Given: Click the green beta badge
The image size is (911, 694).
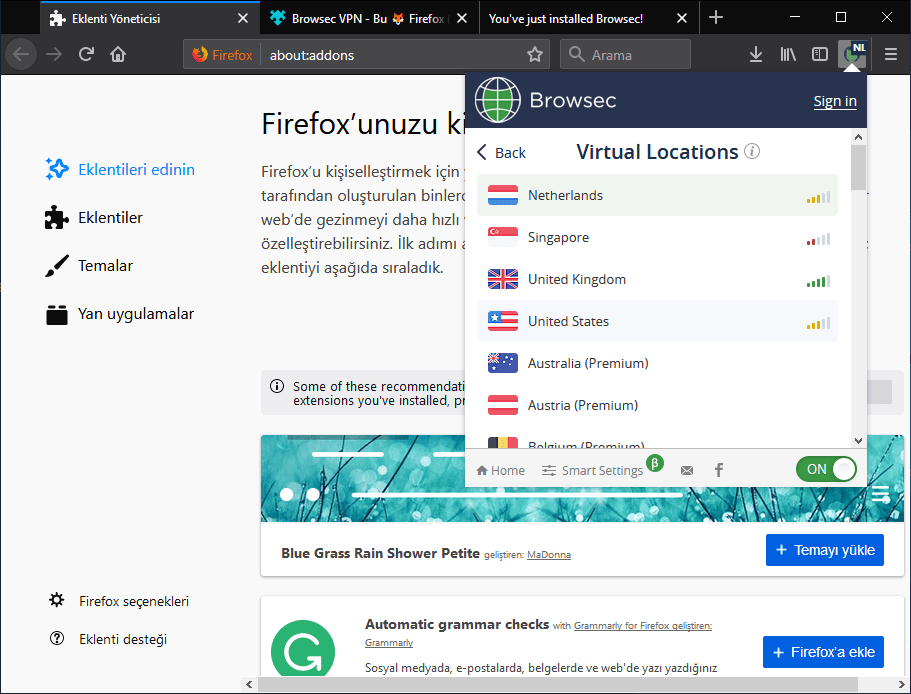Looking at the screenshot, I should [x=655, y=463].
